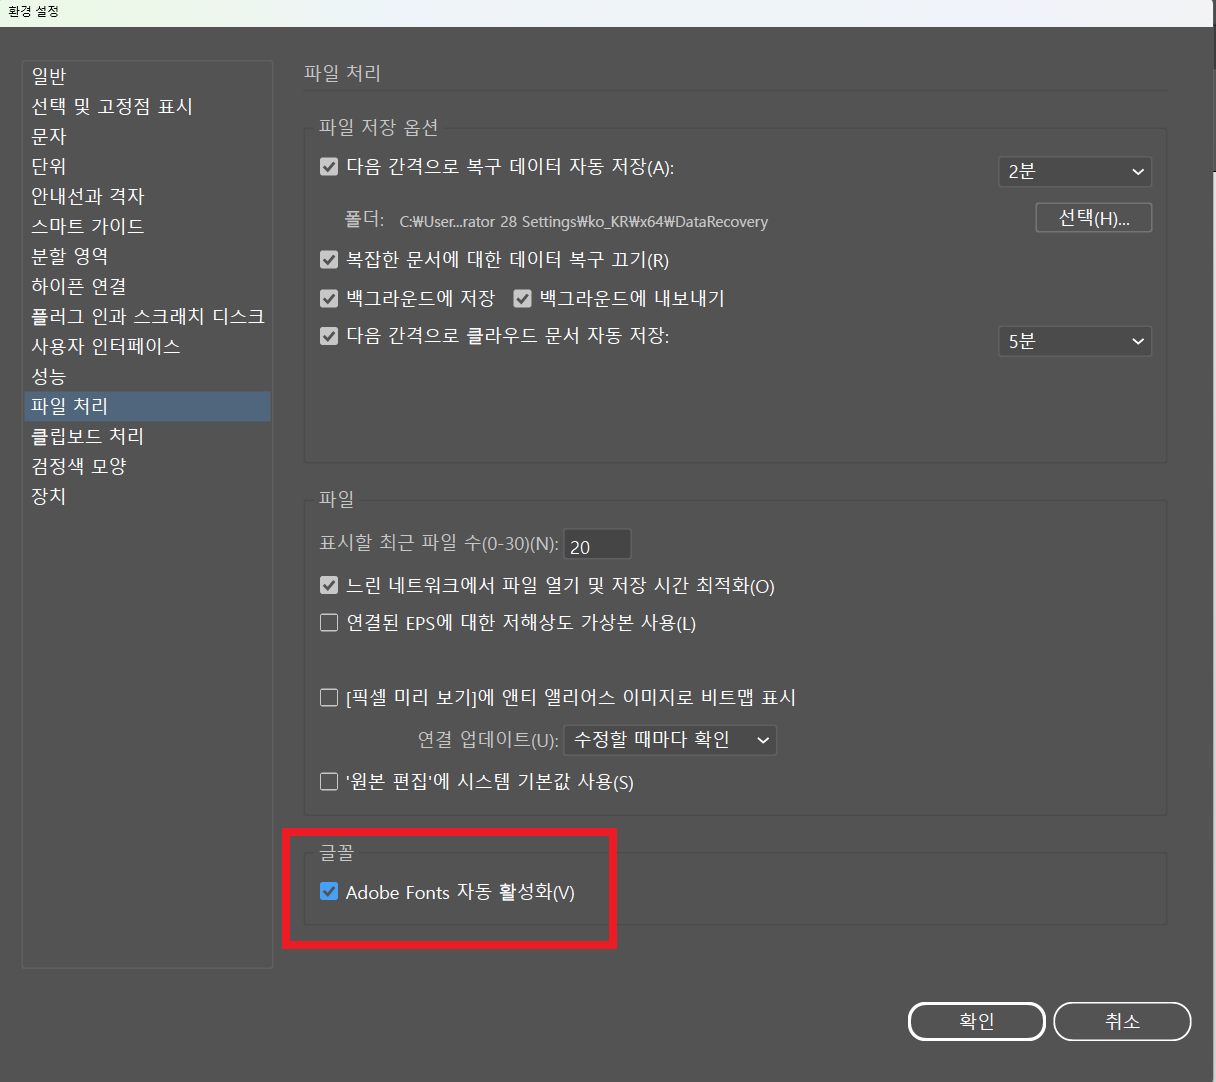Toggle 복구 데이터 자동 저장 checkbox
This screenshot has width=1216, height=1082.
point(329,166)
